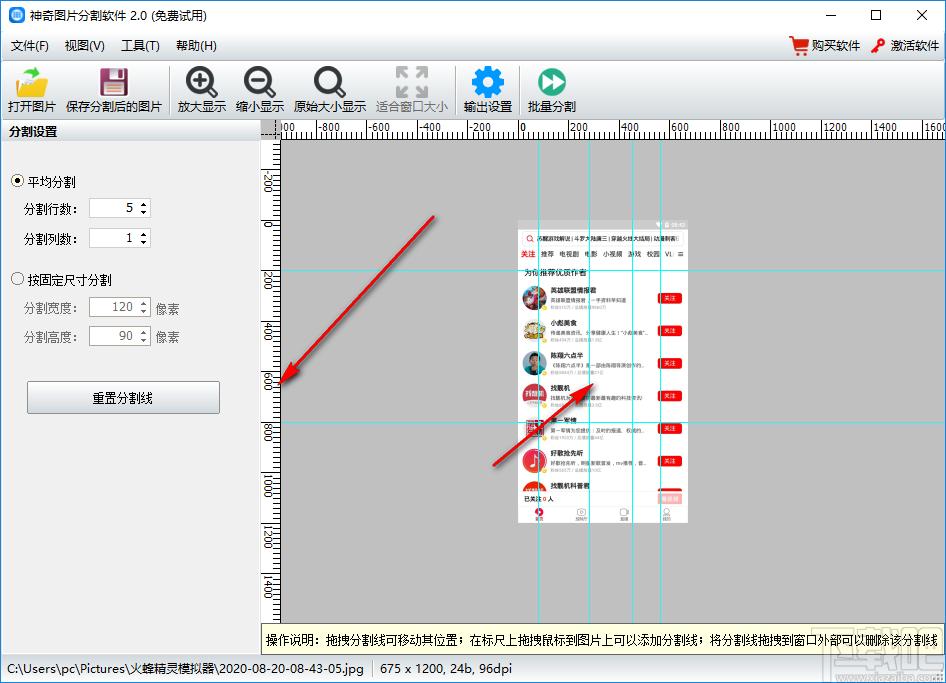Increase 分割行数 with up arrow
946x683 pixels.
[x=144, y=204]
